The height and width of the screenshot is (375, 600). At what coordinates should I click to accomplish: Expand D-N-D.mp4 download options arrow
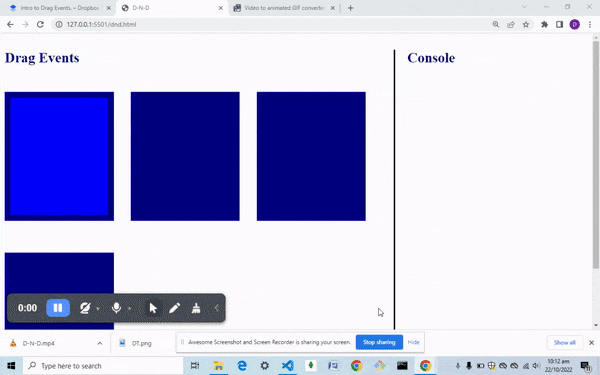[x=99, y=343]
